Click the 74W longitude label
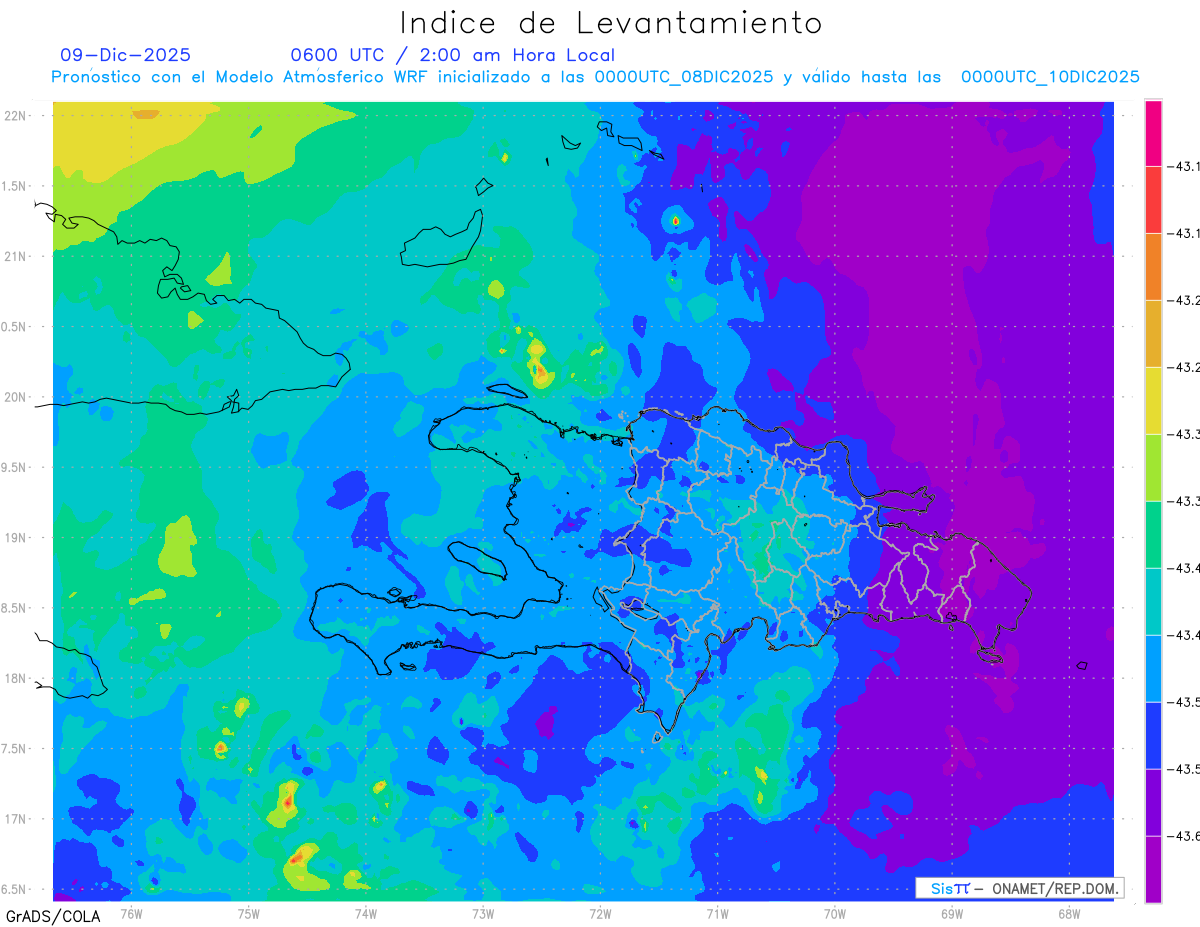1200x927 pixels. click(366, 913)
